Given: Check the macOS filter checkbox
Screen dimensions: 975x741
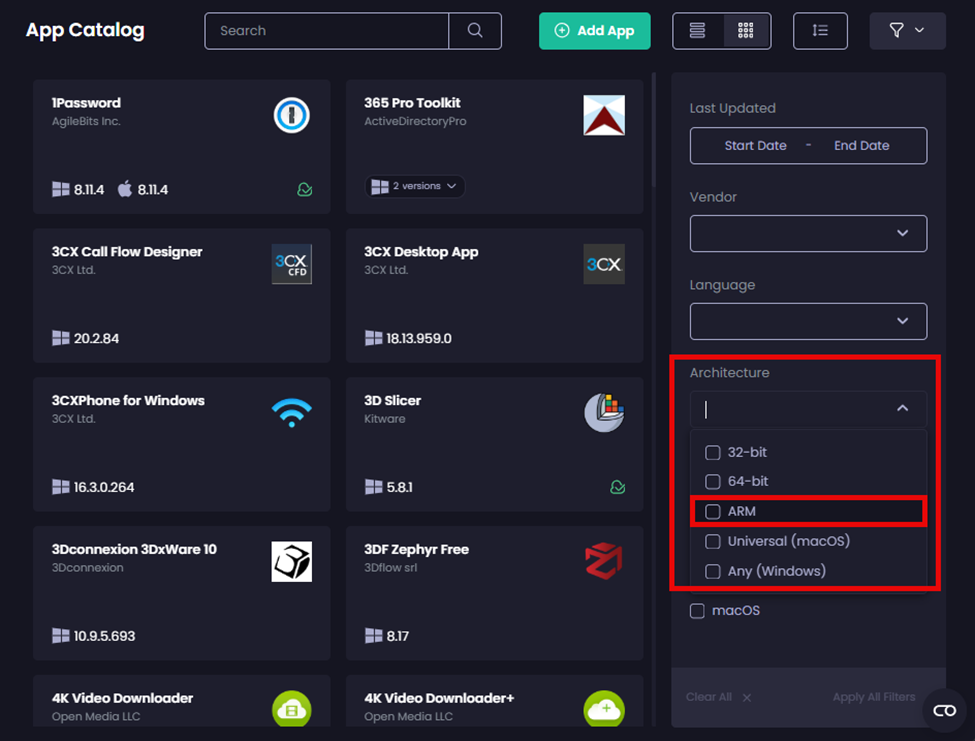Looking at the screenshot, I should pos(697,610).
